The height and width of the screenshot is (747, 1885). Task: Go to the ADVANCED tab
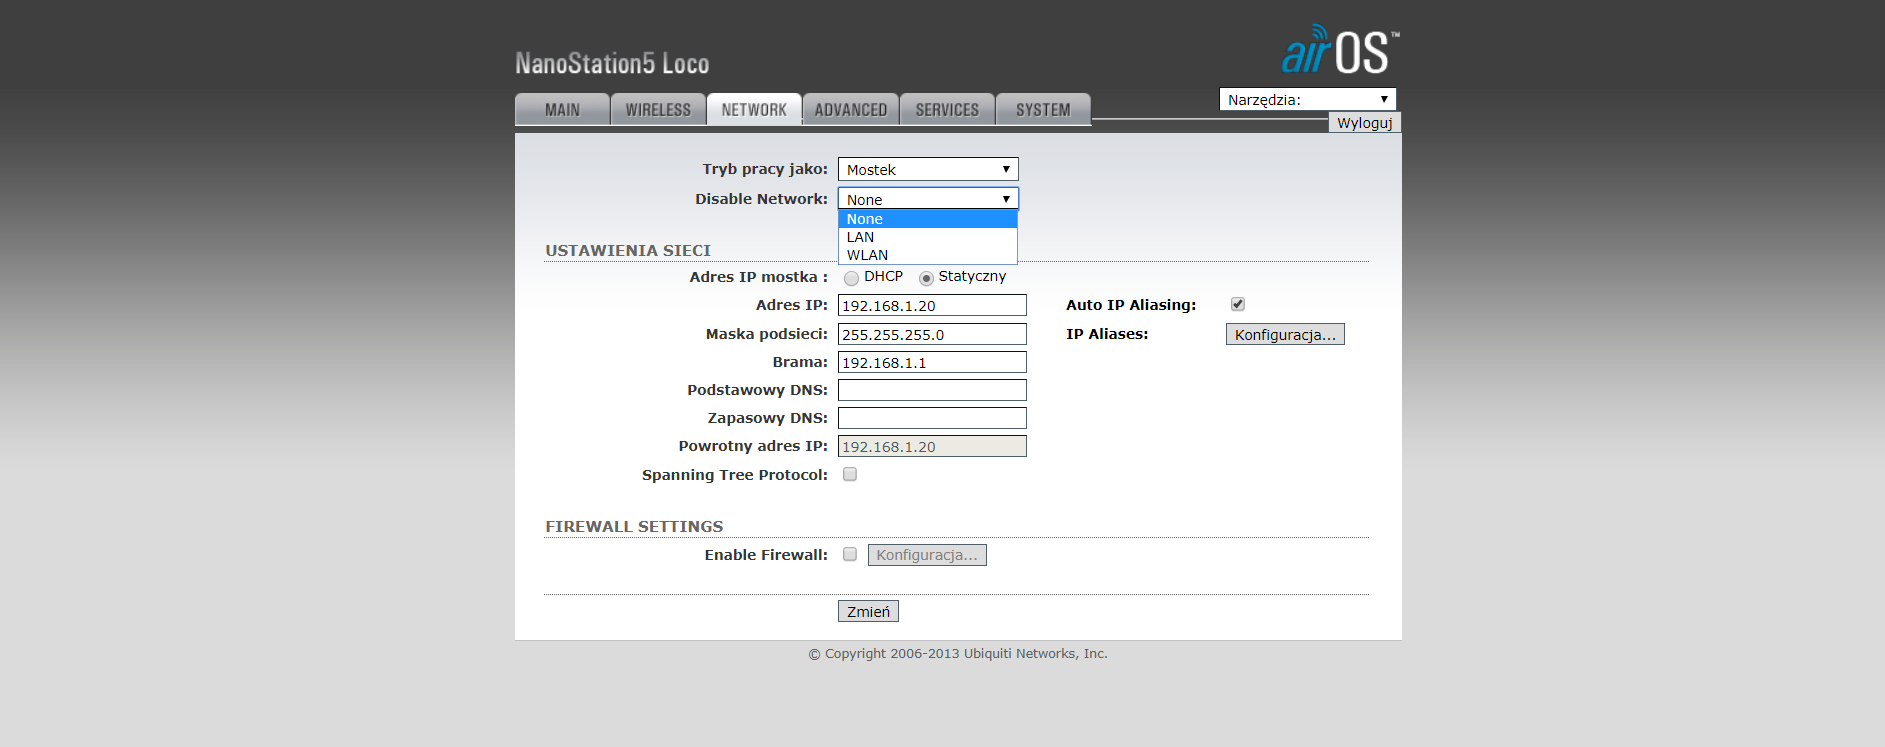tap(851, 110)
